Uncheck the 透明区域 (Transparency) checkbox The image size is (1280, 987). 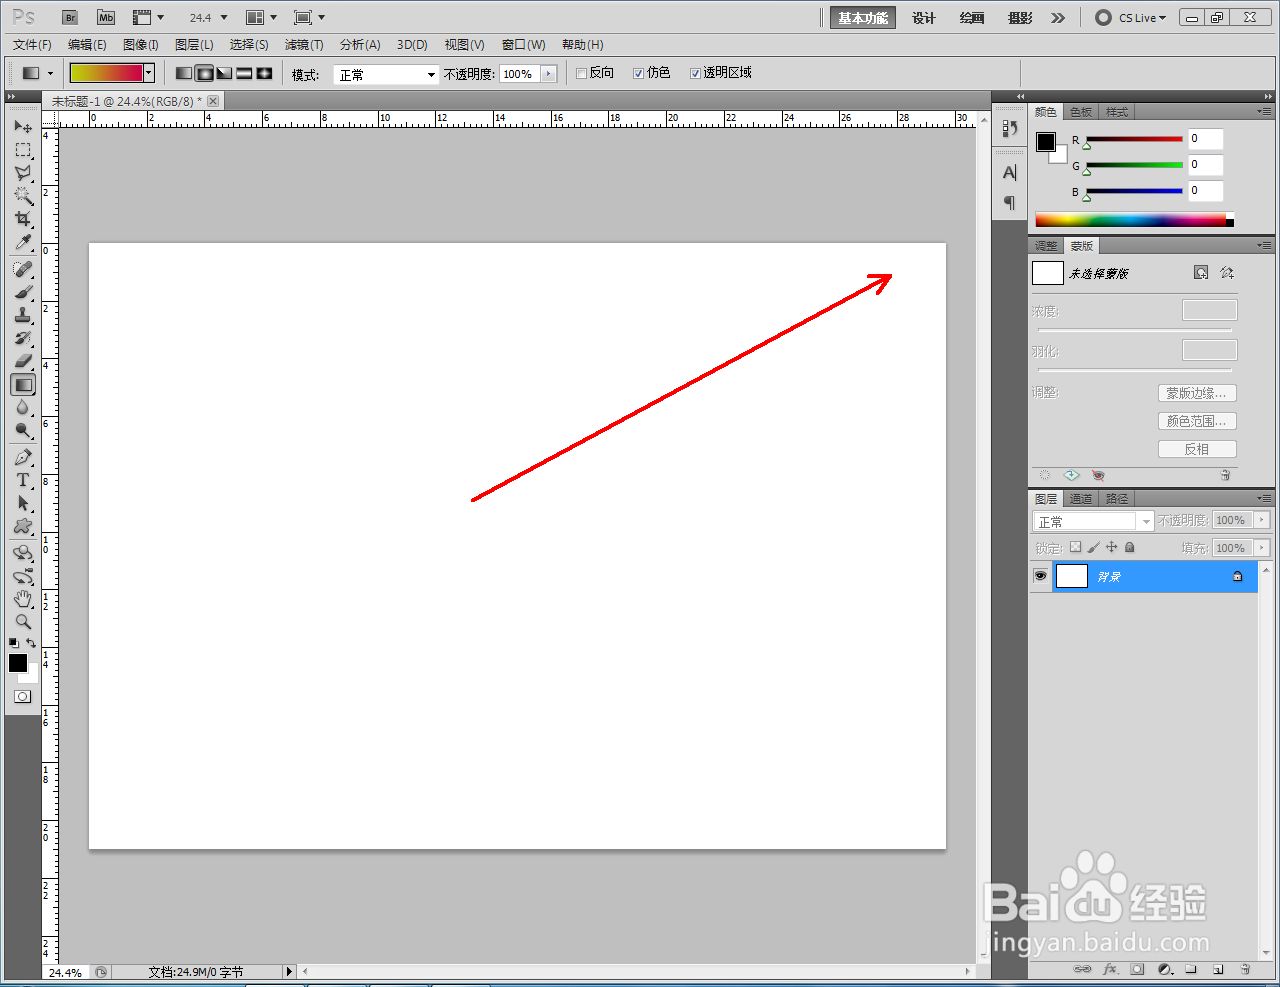coord(695,73)
